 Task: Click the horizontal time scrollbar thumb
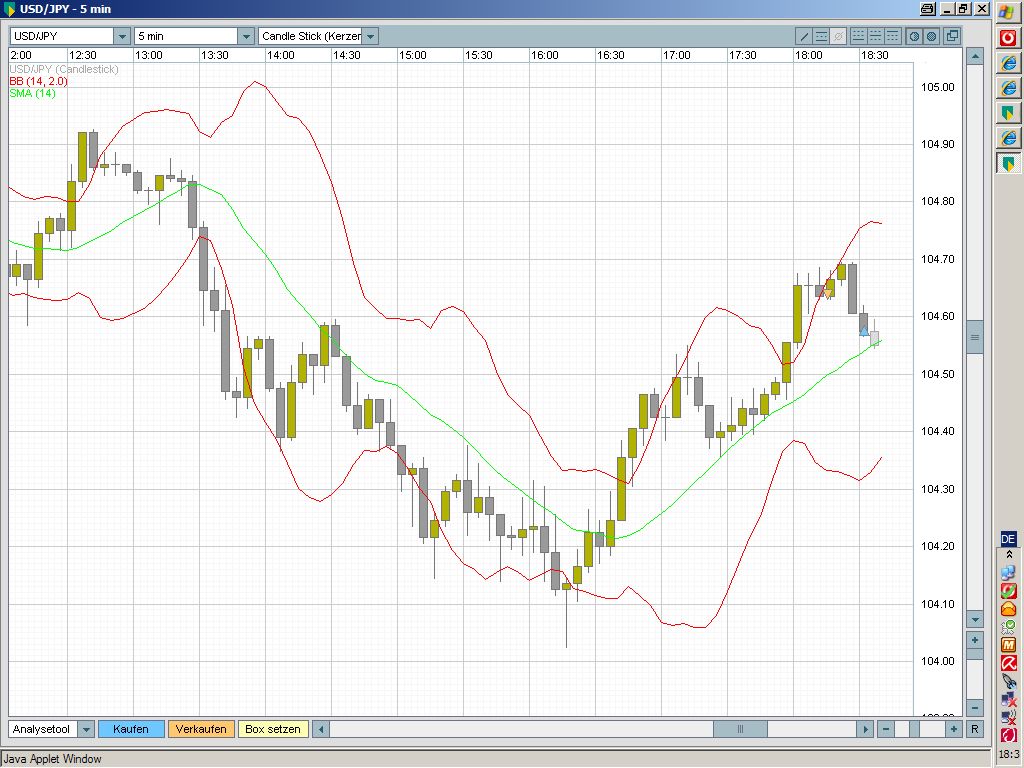739,729
